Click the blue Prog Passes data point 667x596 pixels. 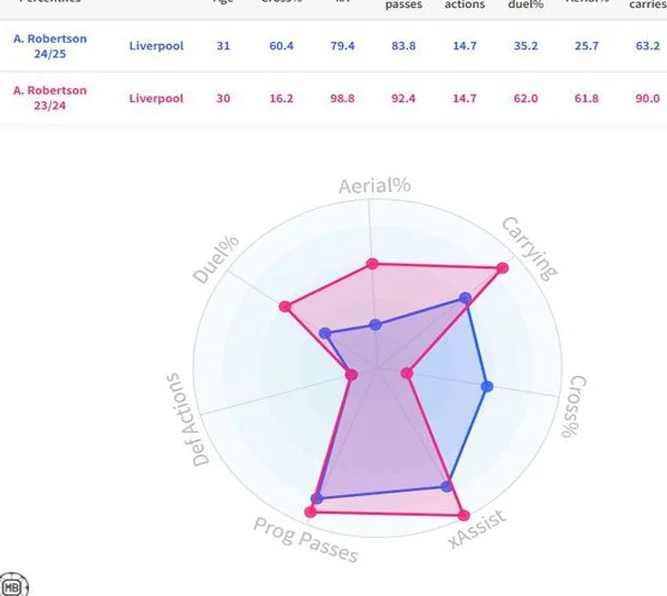tap(316, 499)
